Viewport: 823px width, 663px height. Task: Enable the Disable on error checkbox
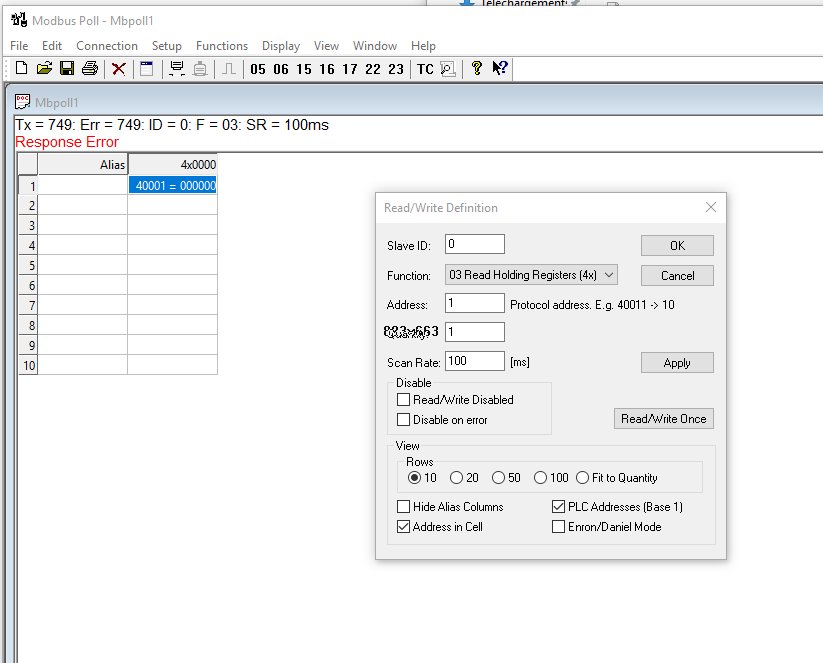[403, 419]
